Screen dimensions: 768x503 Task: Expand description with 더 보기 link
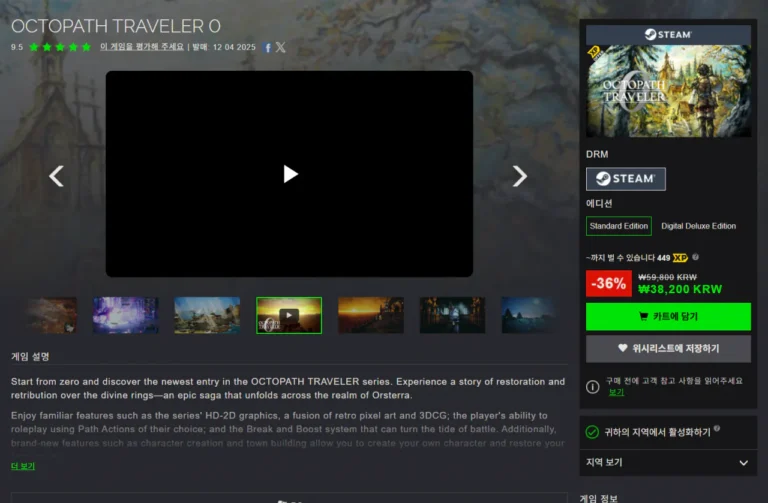pos(23,466)
